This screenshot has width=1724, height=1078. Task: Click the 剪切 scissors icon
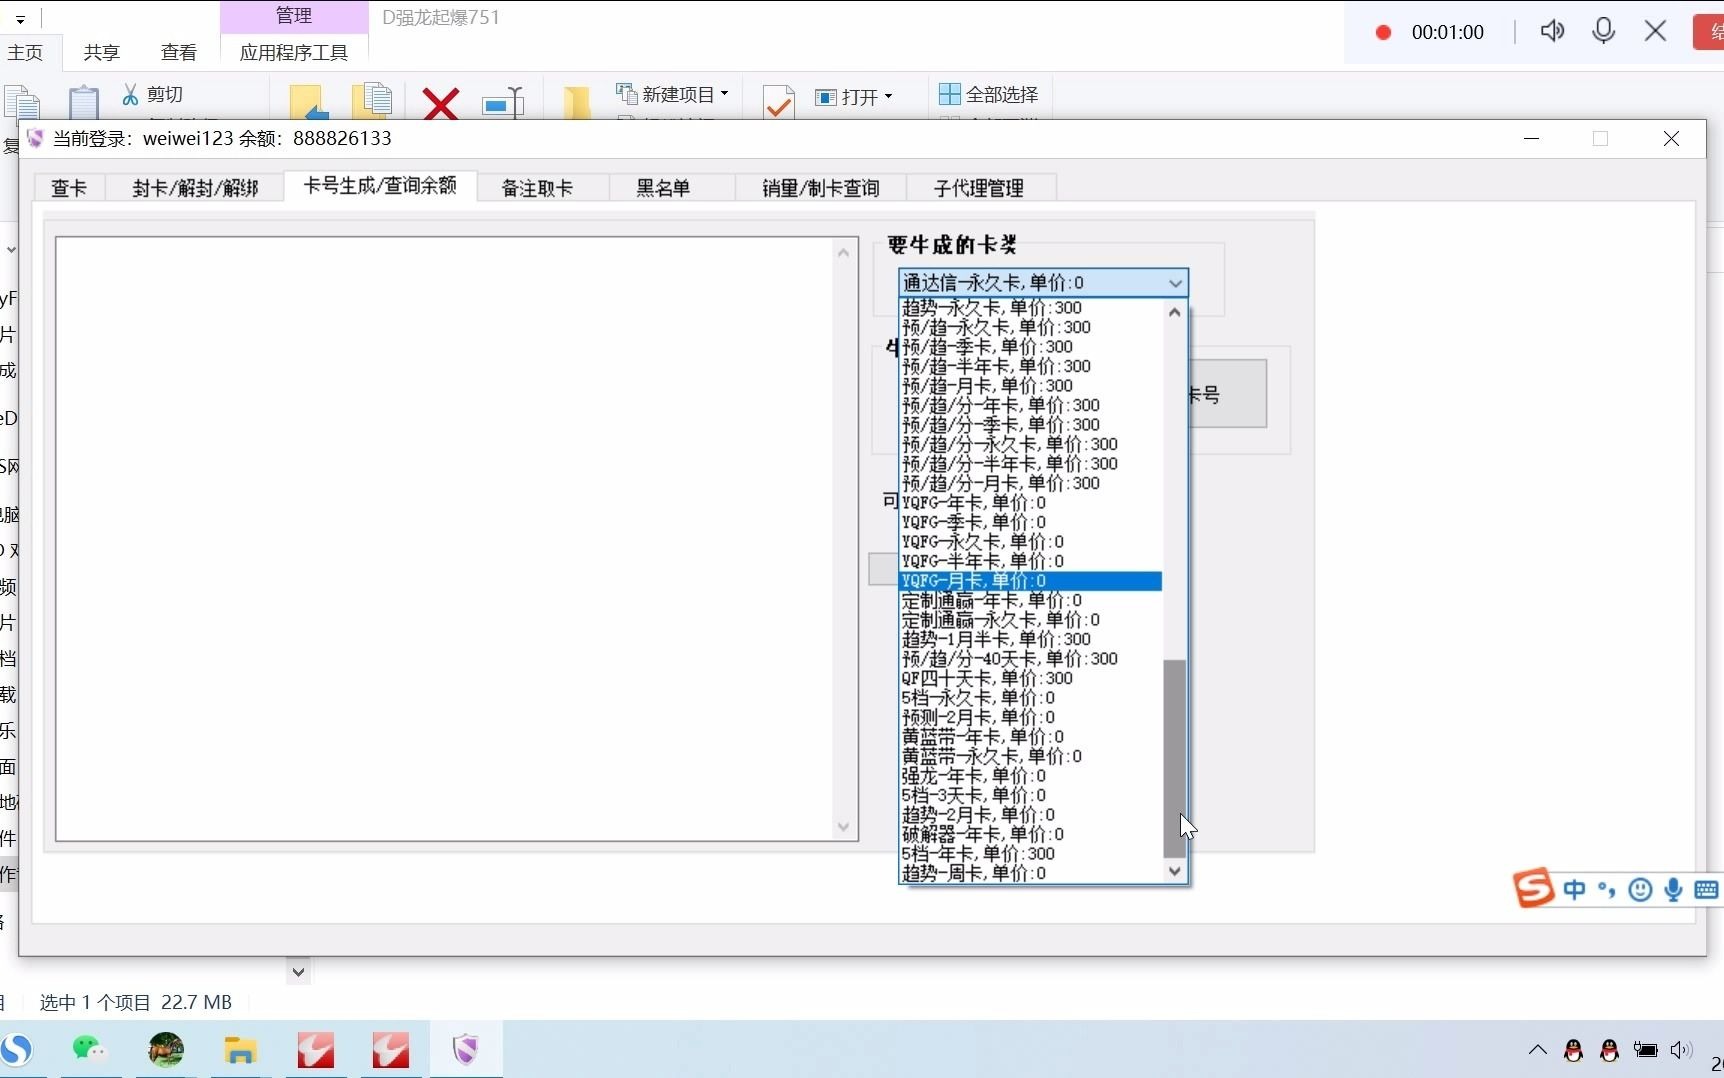[131, 94]
